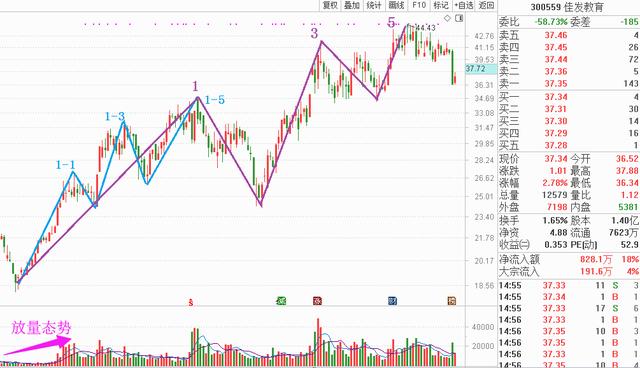Open the dark red event marker on timeline
Viewport: 640px width, 368px height.
[317, 301]
